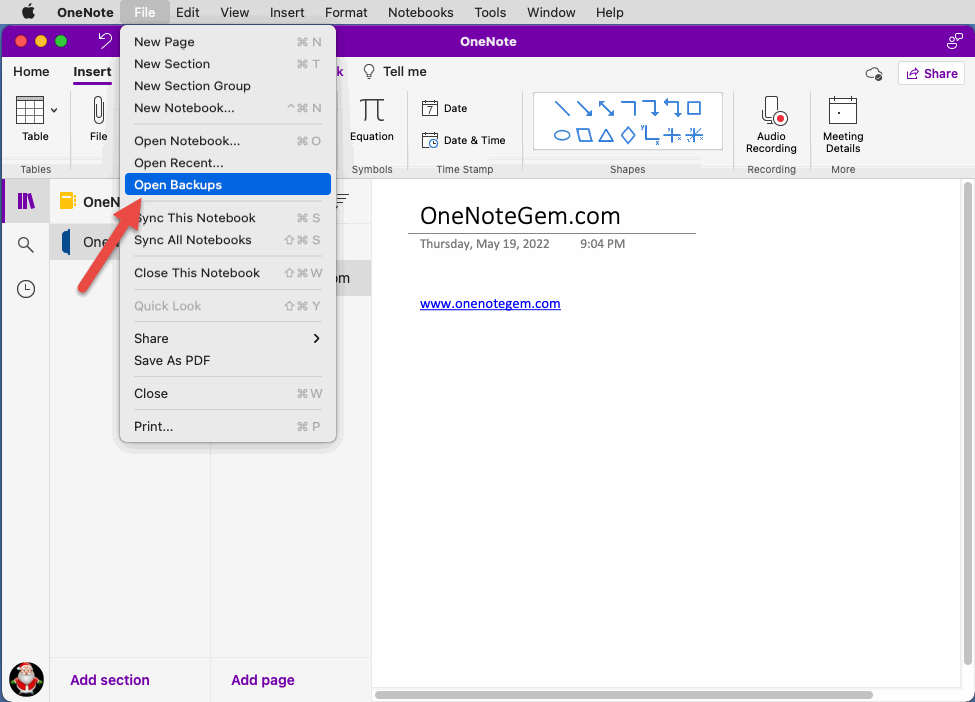
Task: Click the people icon in the title bar
Action: (x=954, y=41)
